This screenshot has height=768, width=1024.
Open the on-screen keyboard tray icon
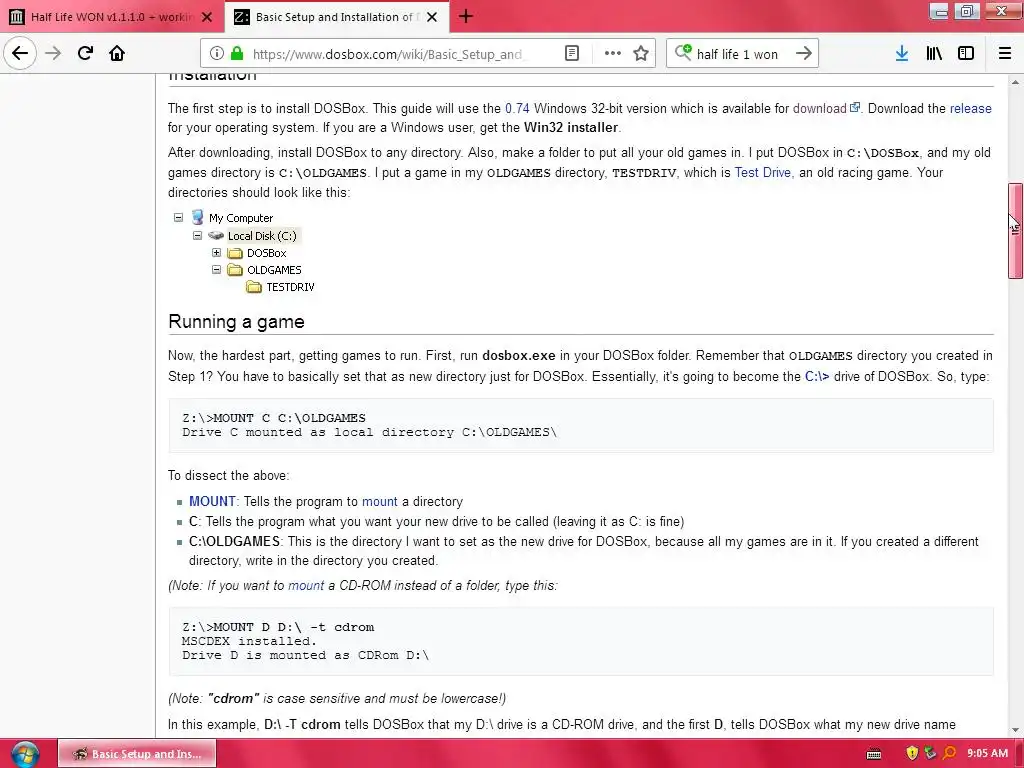[874, 754]
